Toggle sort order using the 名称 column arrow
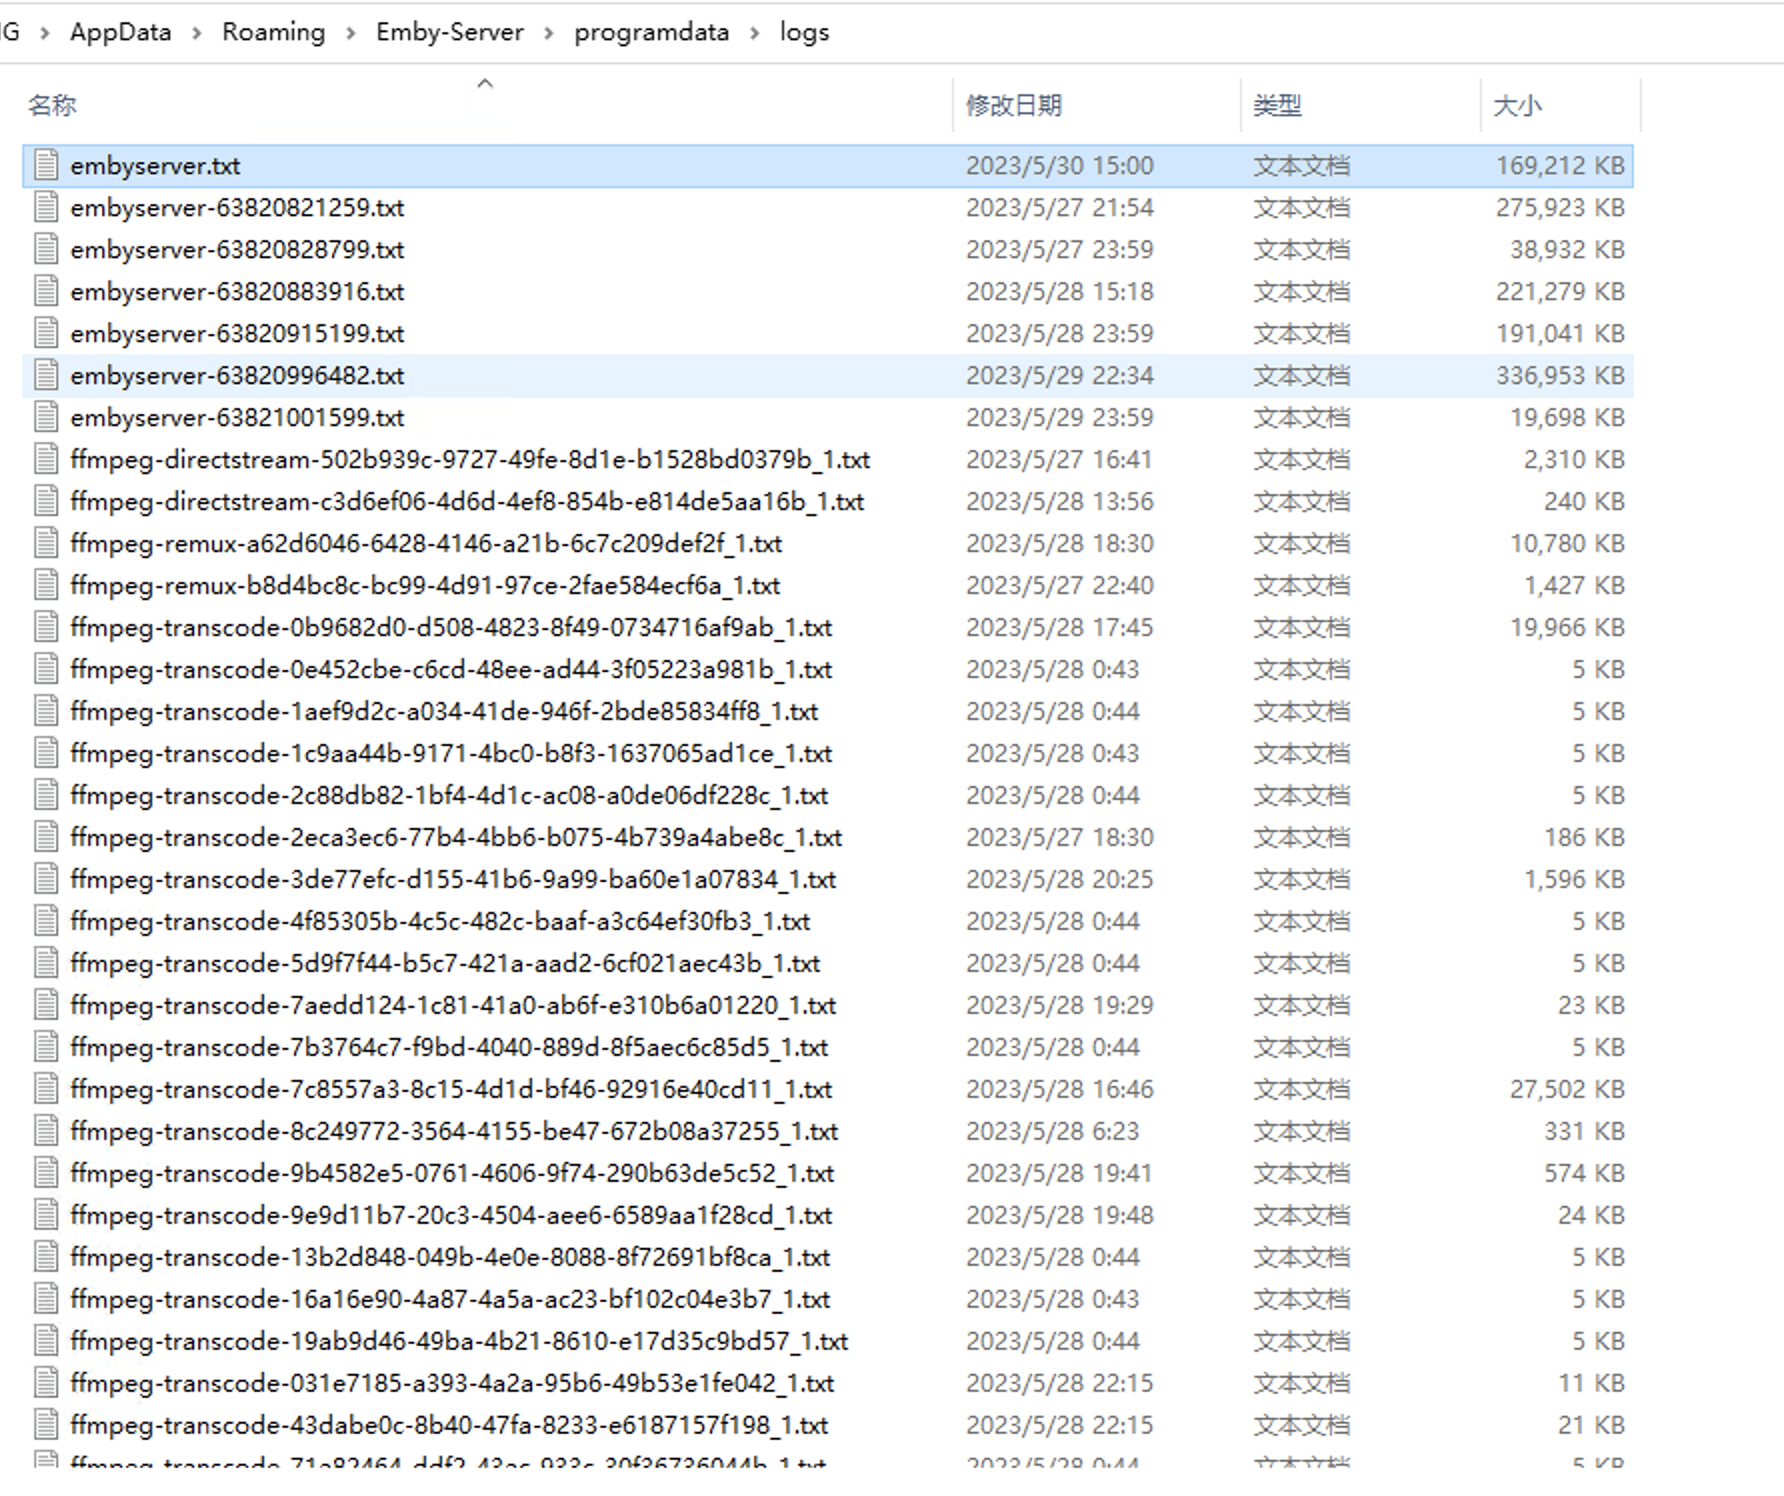 pyautogui.click(x=485, y=83)
